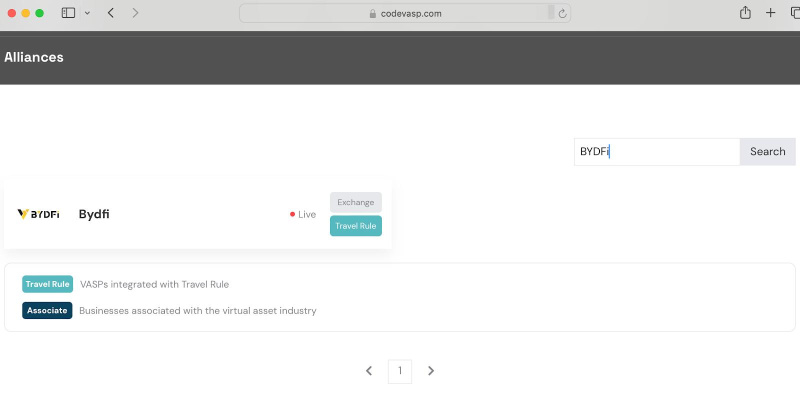This screenshot has width=800, height=395.
Task: Open the BYDFi logo thumbnail
Action: (x=38, y=214)
